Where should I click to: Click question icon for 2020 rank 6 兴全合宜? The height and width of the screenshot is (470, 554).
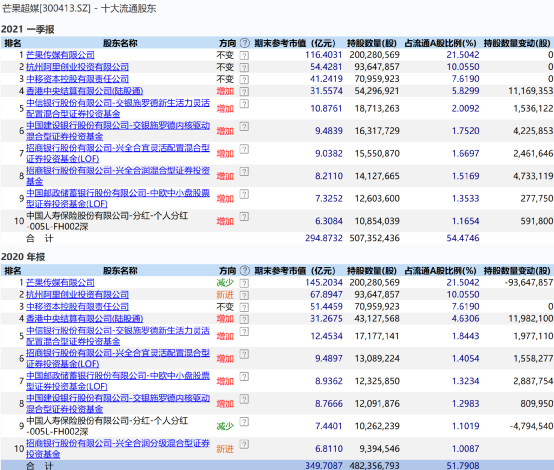[244, 354]
